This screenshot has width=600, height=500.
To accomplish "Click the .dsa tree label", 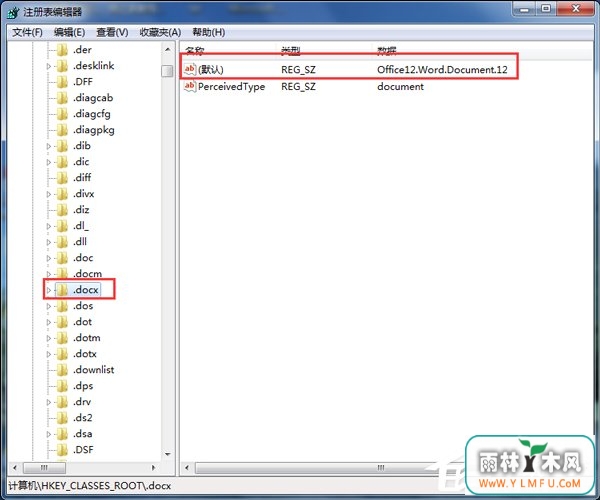I will coord(83,434).
